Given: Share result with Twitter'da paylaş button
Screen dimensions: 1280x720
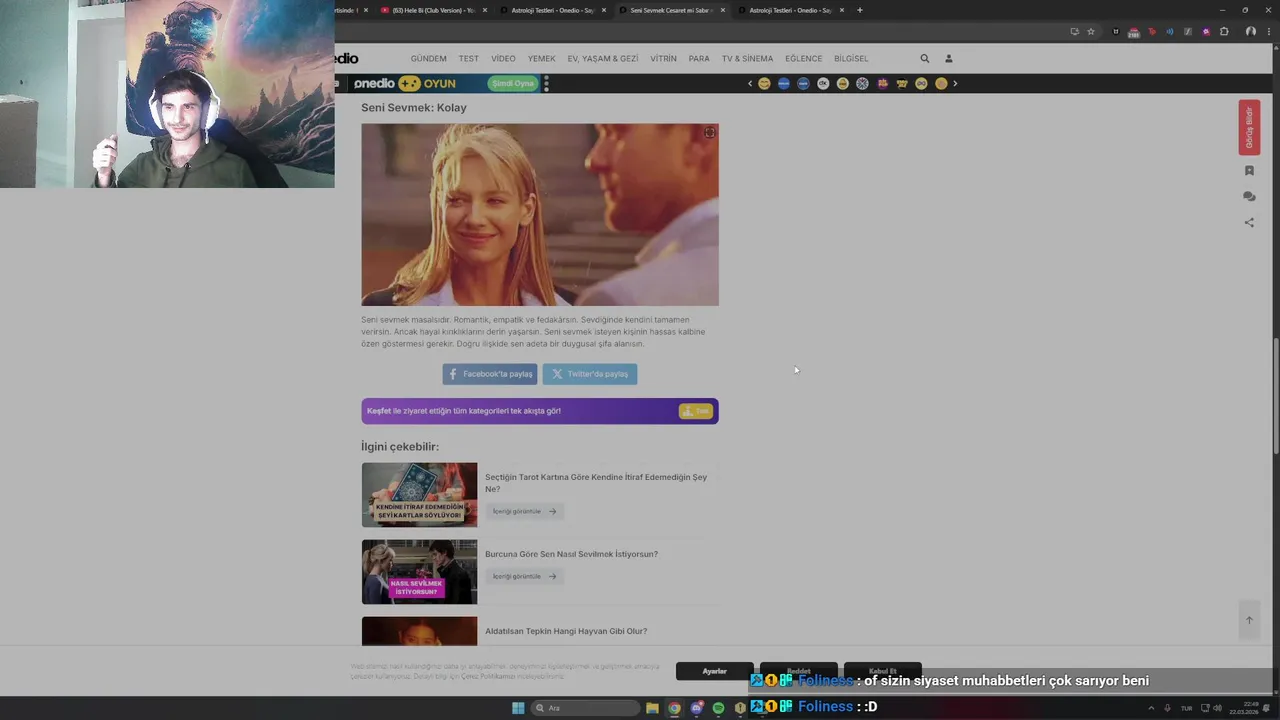Looking at the screenshot, I should tap(589, 374).
